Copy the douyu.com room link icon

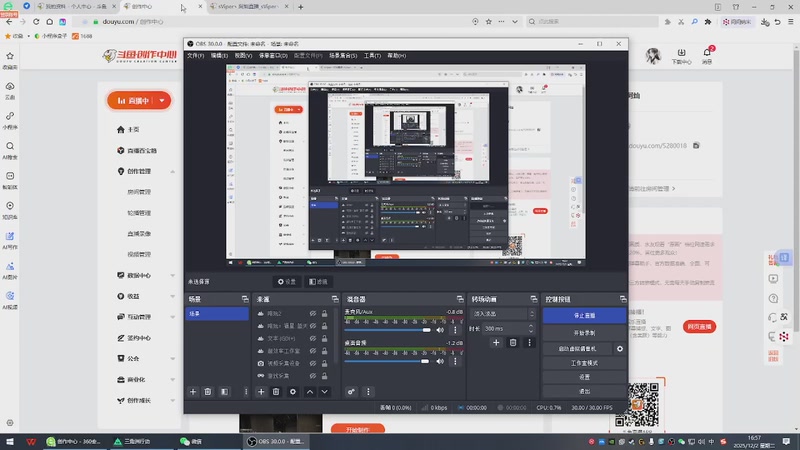click(x=696, y=145)
